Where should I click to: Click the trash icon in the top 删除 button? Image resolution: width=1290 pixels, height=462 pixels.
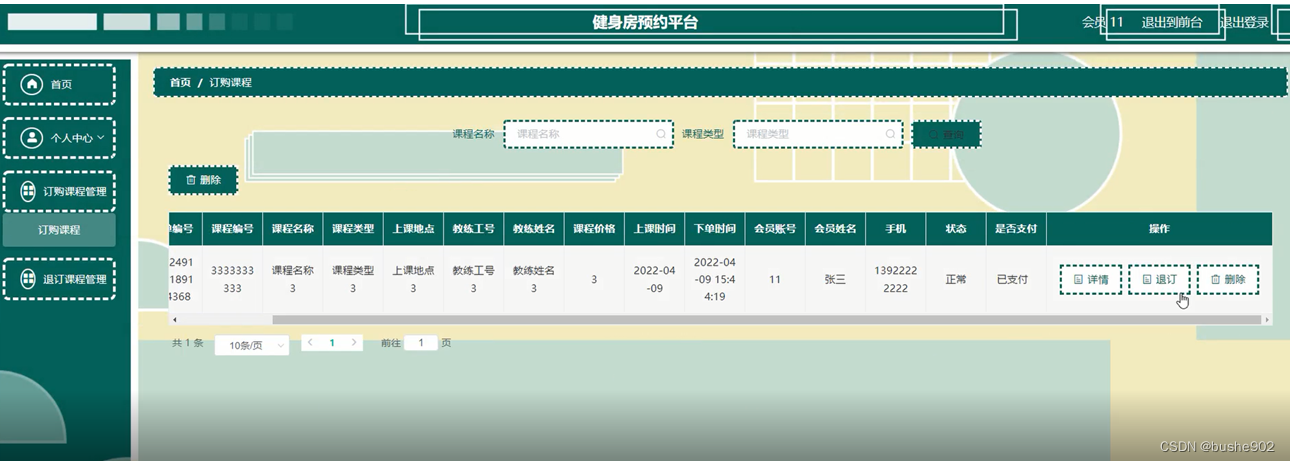point(190,180)
